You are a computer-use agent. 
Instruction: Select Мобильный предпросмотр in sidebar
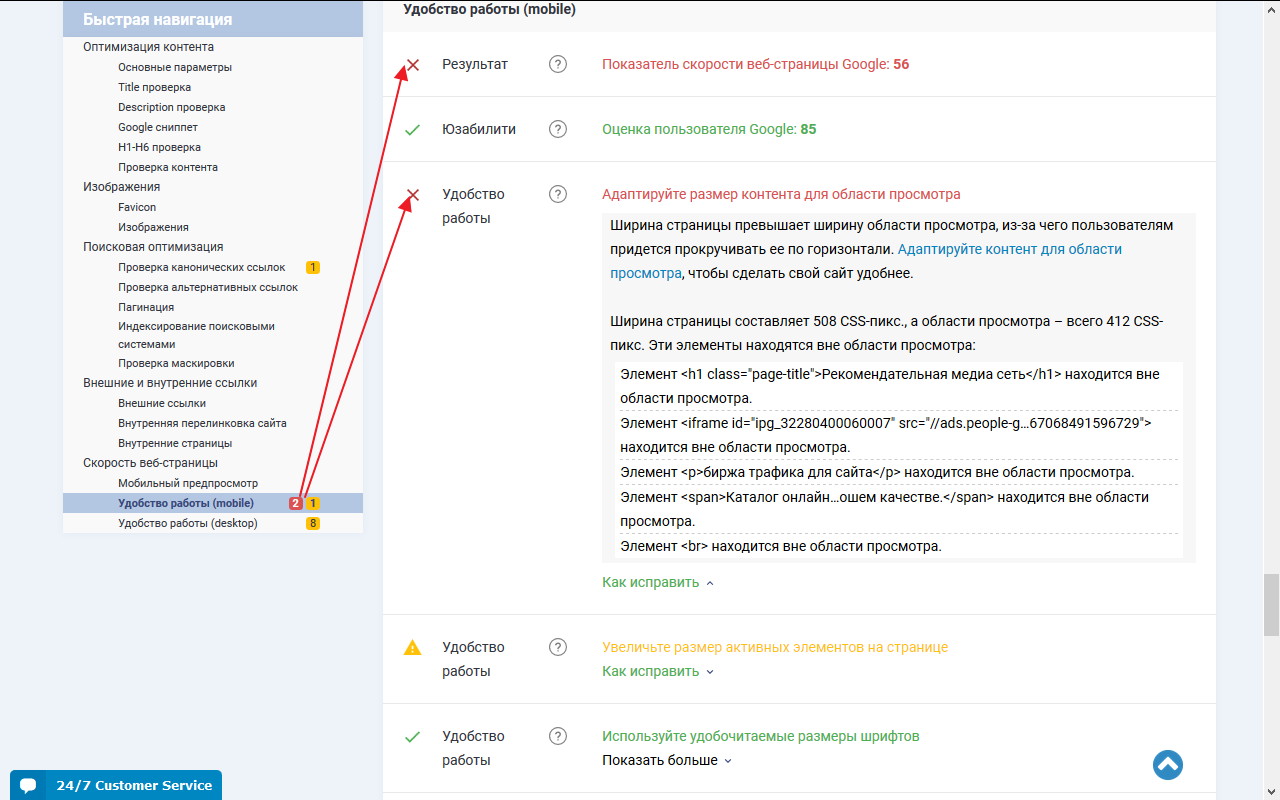click(187, 483)
